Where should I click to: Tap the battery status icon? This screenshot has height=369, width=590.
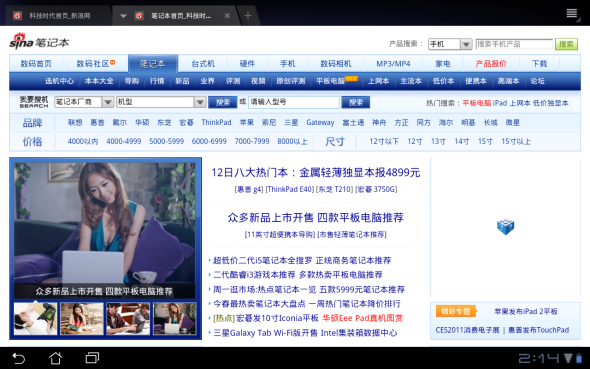click(x=579, y=358)
